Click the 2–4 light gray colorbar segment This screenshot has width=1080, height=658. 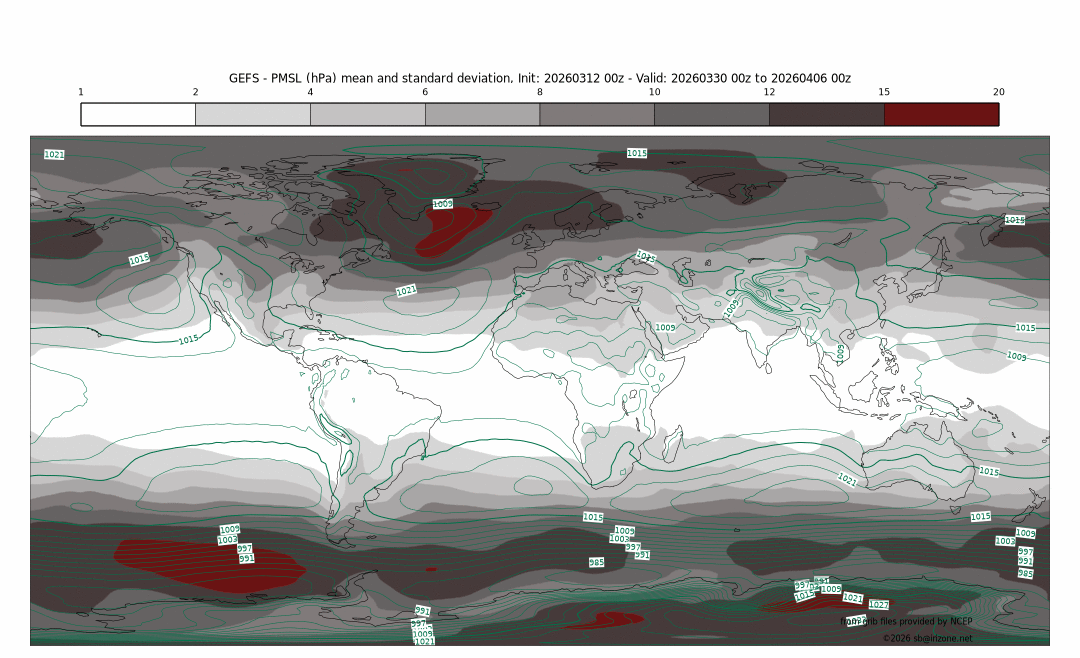tap(252, 114)
